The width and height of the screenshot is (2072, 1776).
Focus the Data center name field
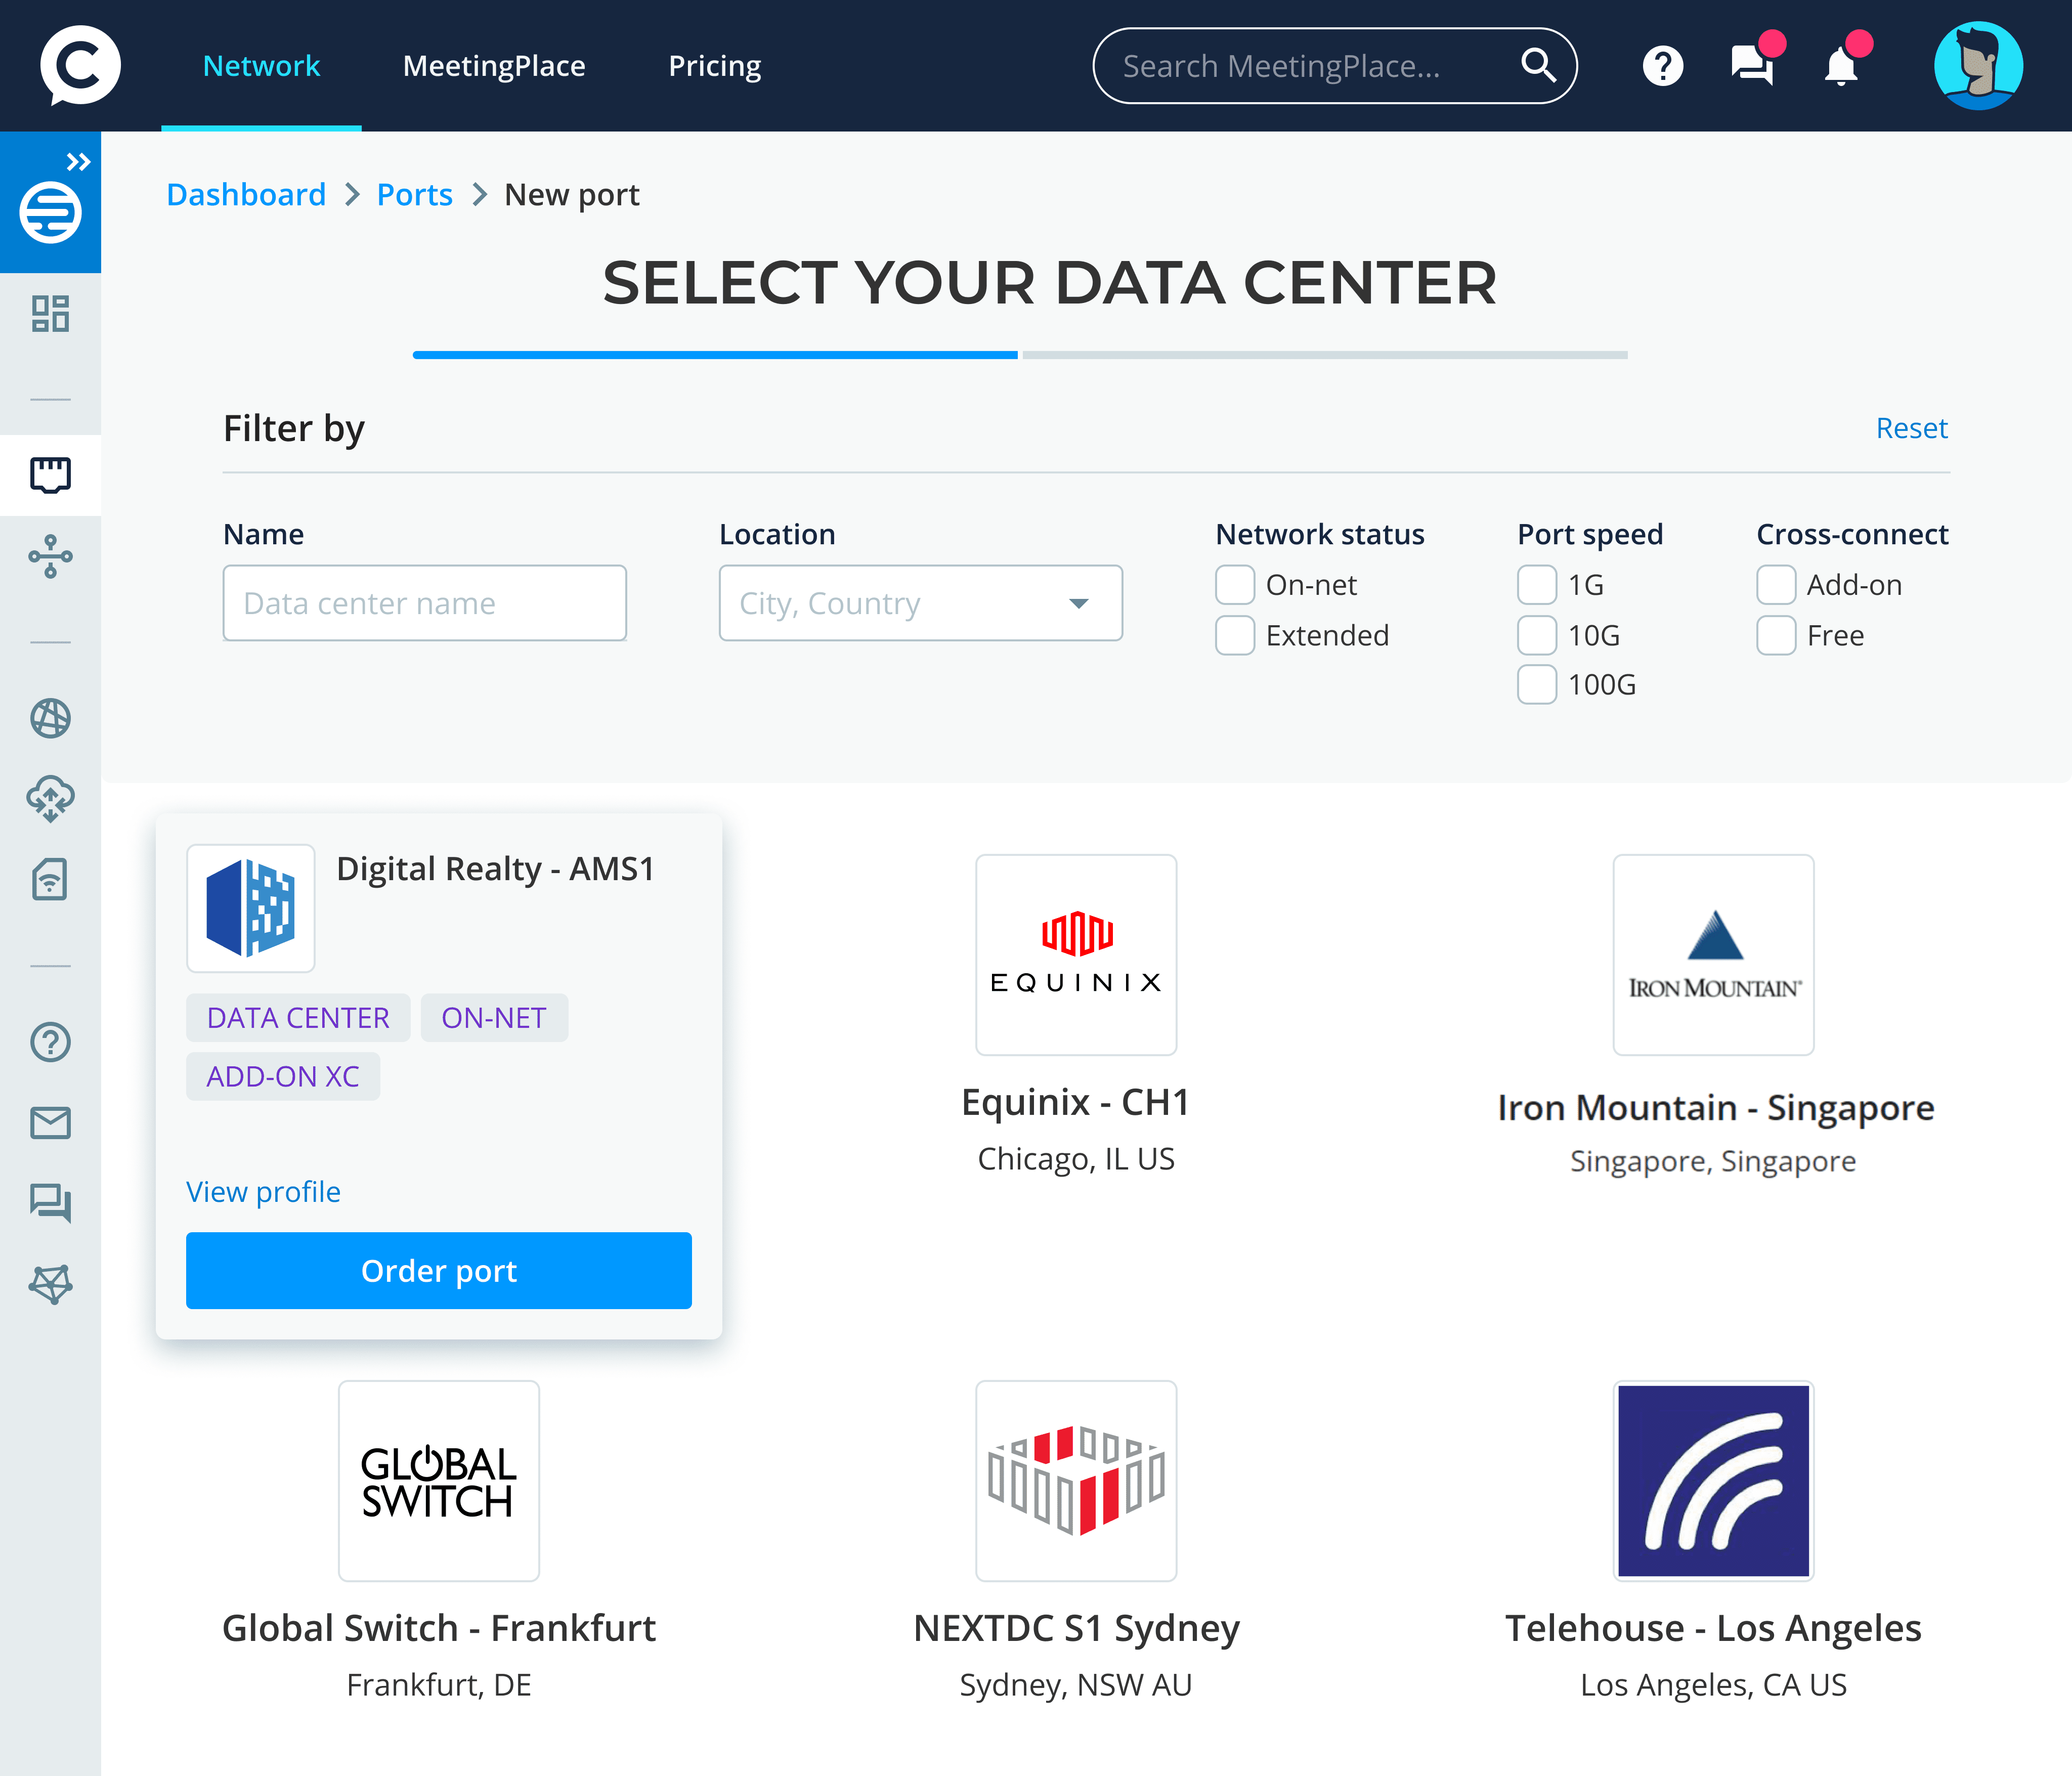coord(425,603)
